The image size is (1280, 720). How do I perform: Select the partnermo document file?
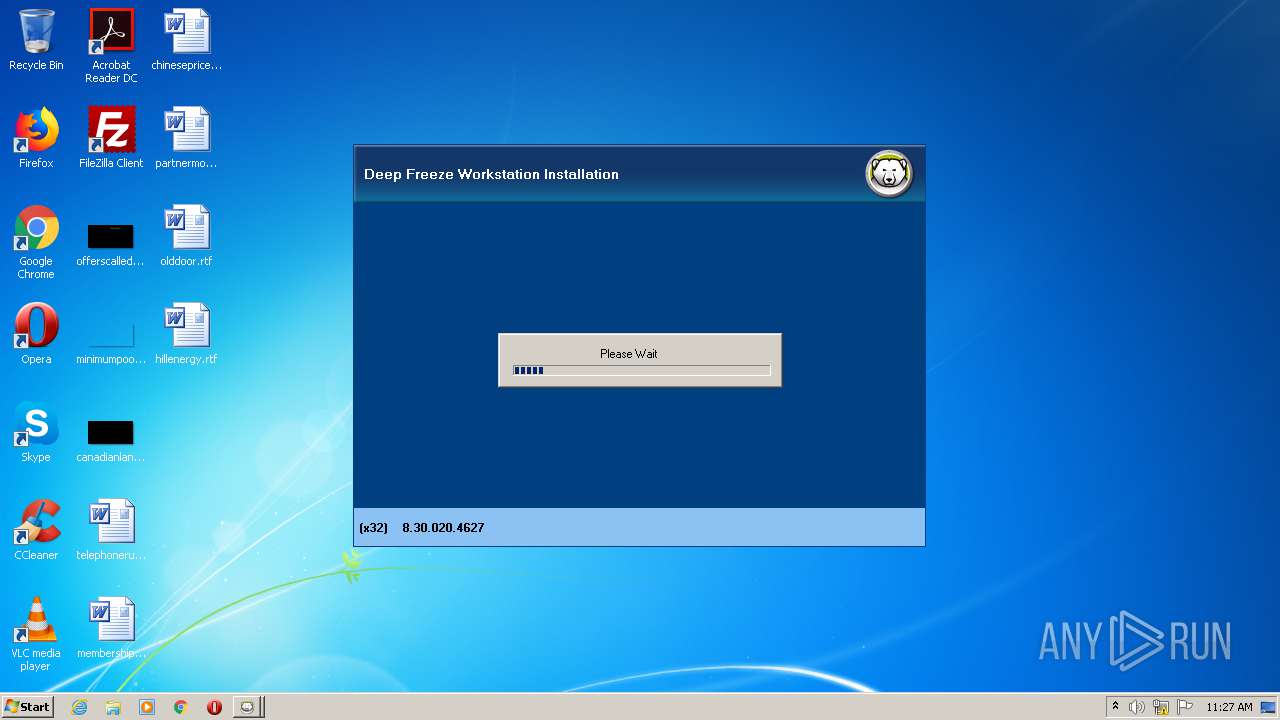pos(187,138)
